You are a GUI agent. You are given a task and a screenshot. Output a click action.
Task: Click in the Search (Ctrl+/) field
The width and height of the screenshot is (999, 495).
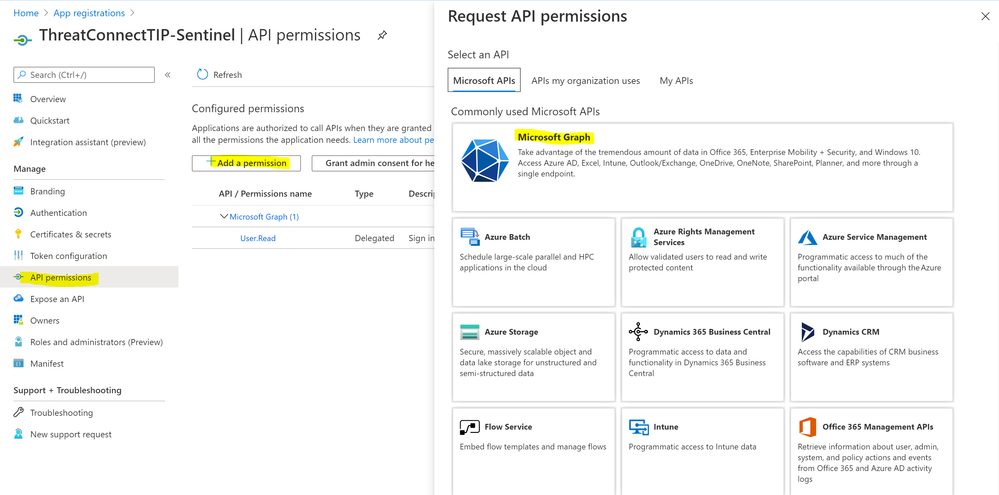point(84,75)
